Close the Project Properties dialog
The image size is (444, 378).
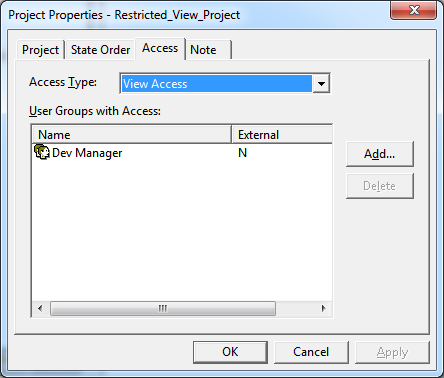pyautogui.click(x=413, y=10)
